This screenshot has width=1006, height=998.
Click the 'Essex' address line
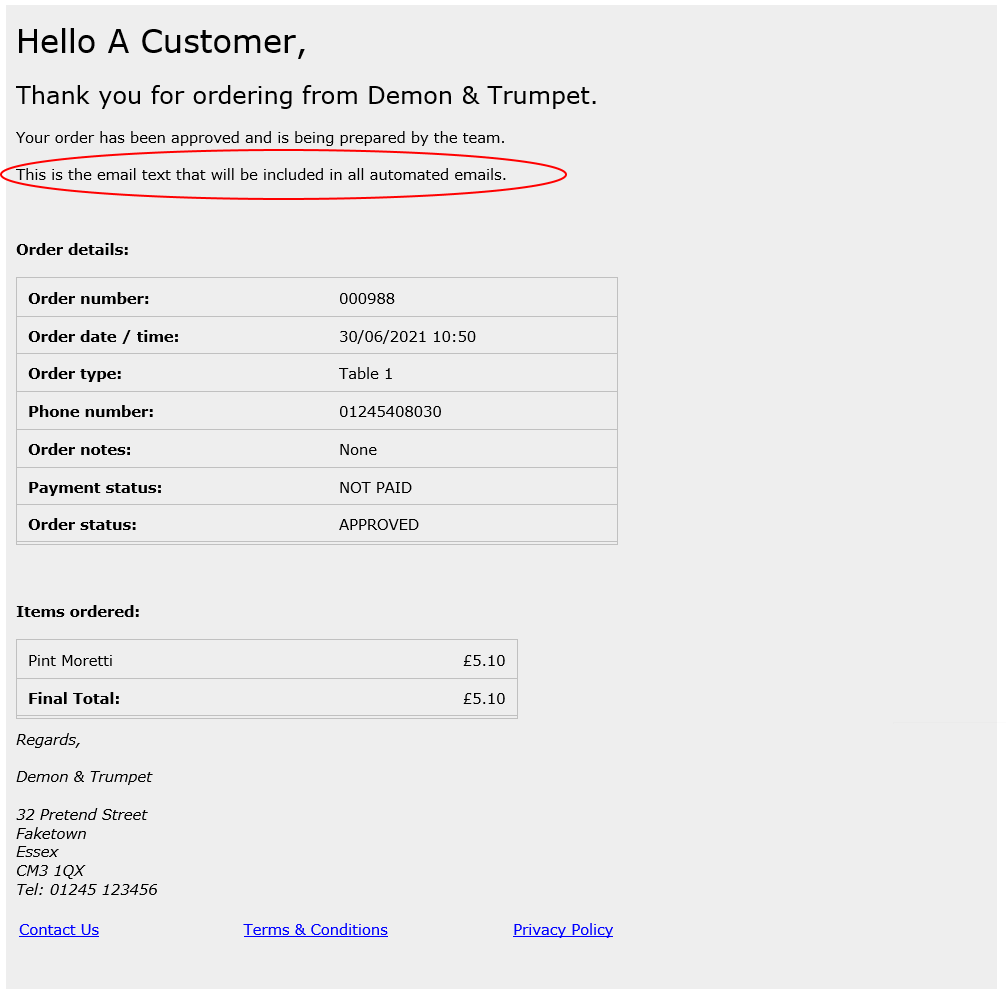tap(37, 852)
